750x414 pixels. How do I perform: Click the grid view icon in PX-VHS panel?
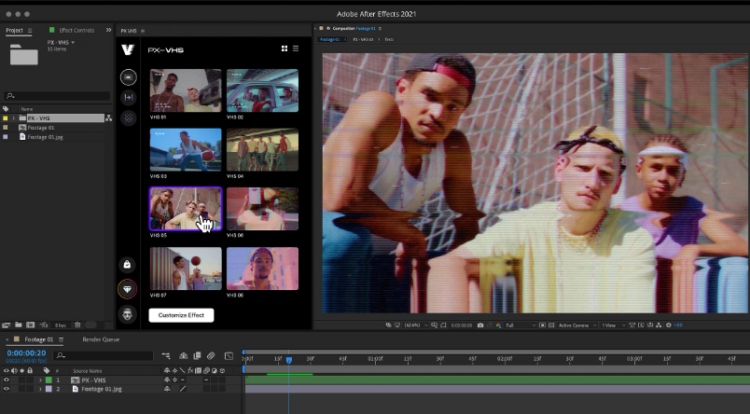pyautogui.click(x=284, y=48)
